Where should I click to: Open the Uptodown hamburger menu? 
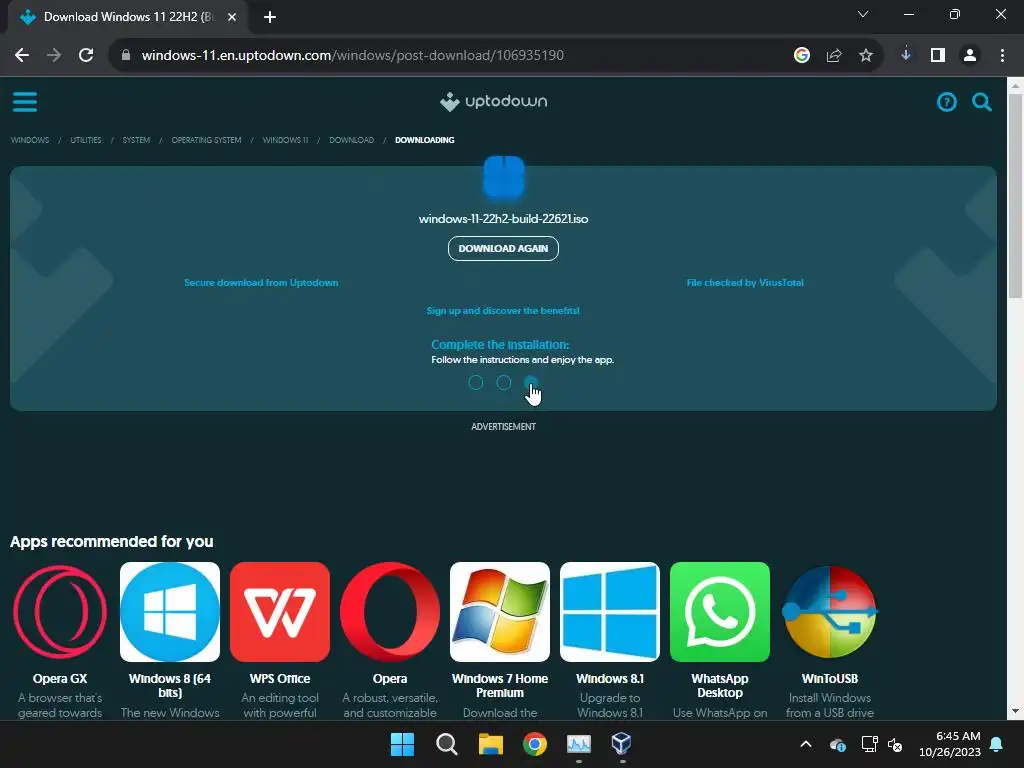pos(25,102)
